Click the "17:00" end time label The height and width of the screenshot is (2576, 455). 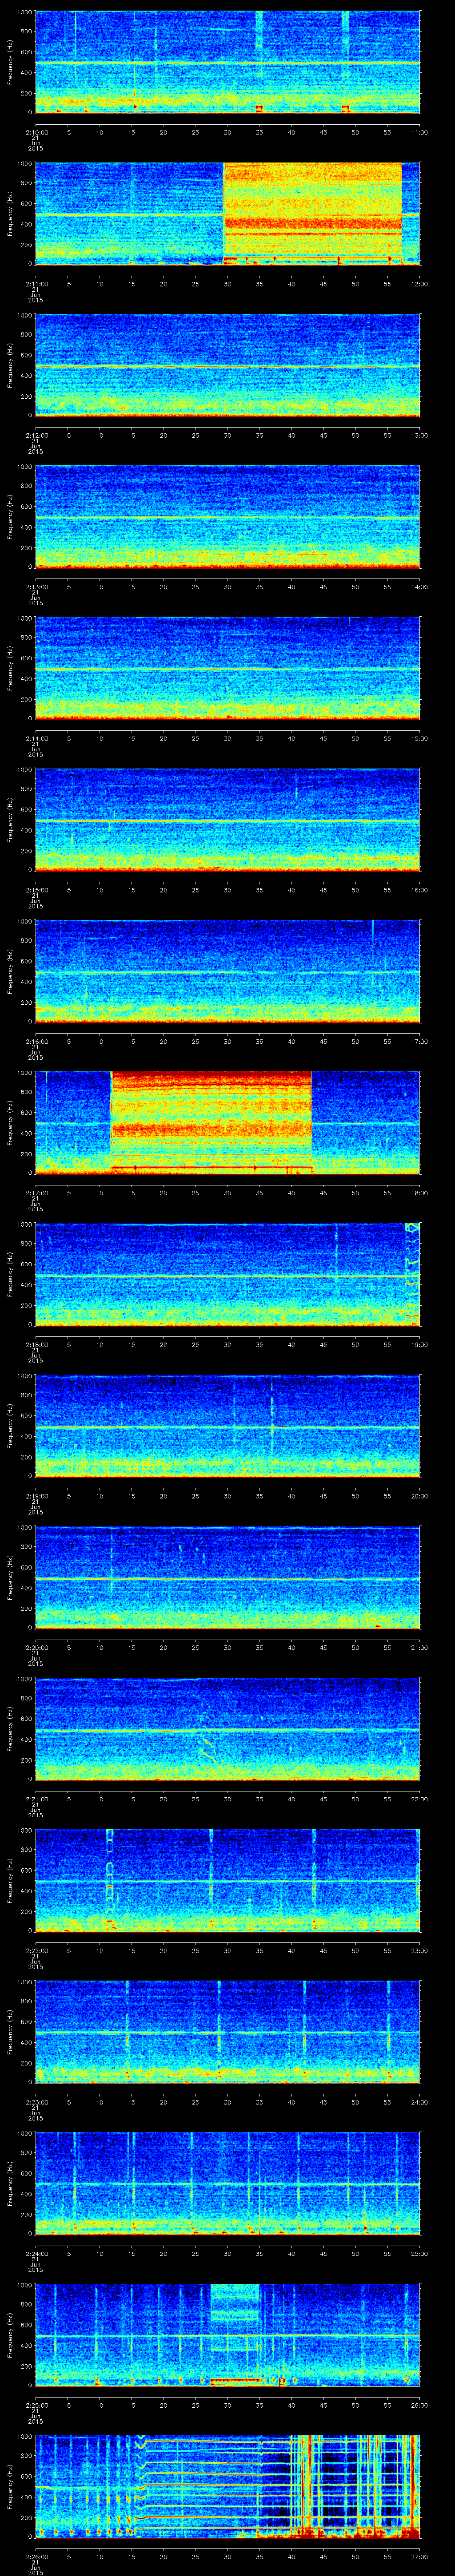[420, 1041]
